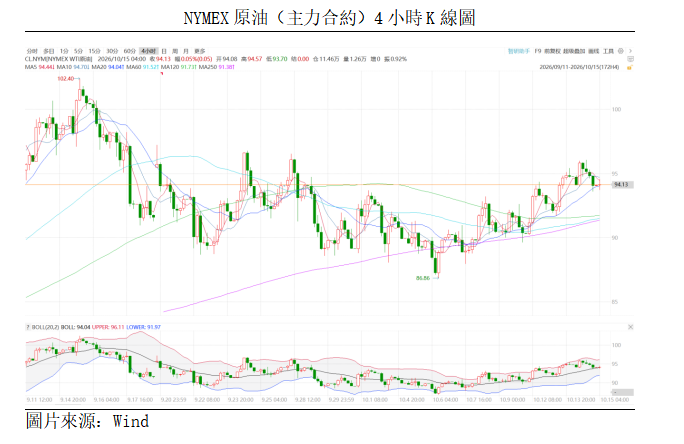Switch to the 周 weekly period tab
Screen dimensions: 684x444
pyautogui.click(x=175, y=51)
